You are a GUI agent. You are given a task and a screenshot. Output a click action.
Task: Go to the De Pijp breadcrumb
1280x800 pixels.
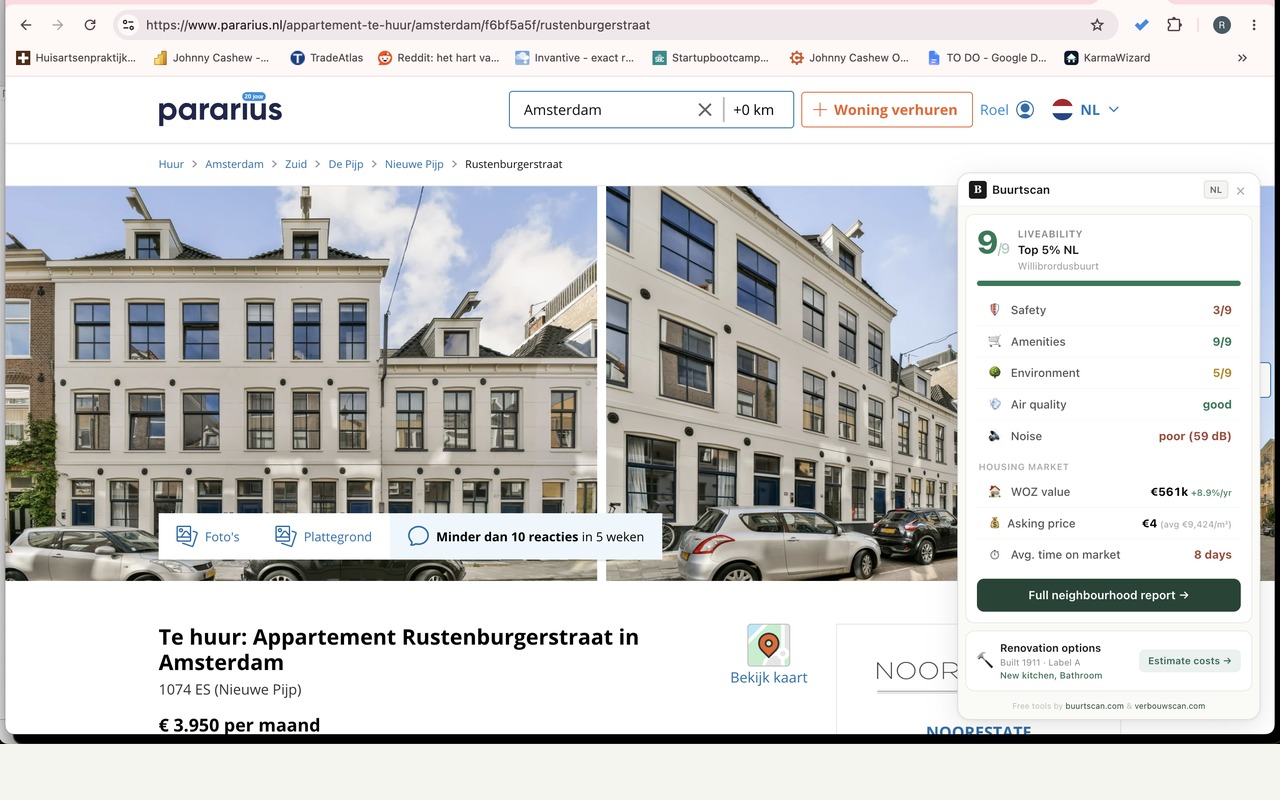346,164
